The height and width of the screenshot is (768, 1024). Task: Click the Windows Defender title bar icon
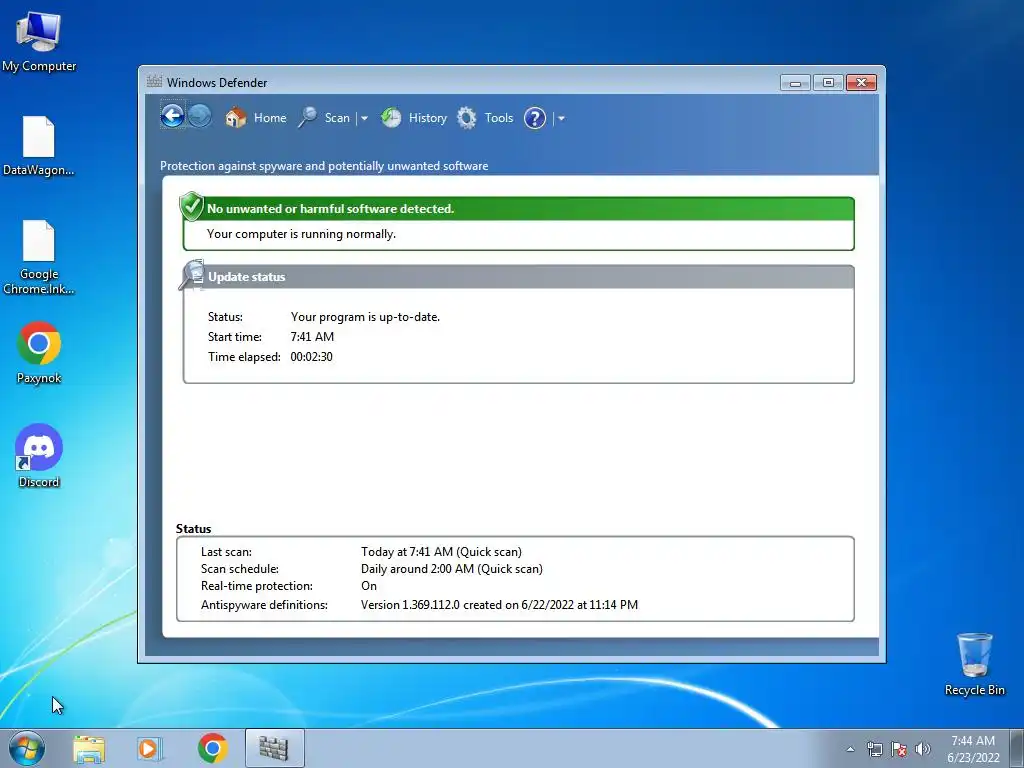[x=154, y=82]
